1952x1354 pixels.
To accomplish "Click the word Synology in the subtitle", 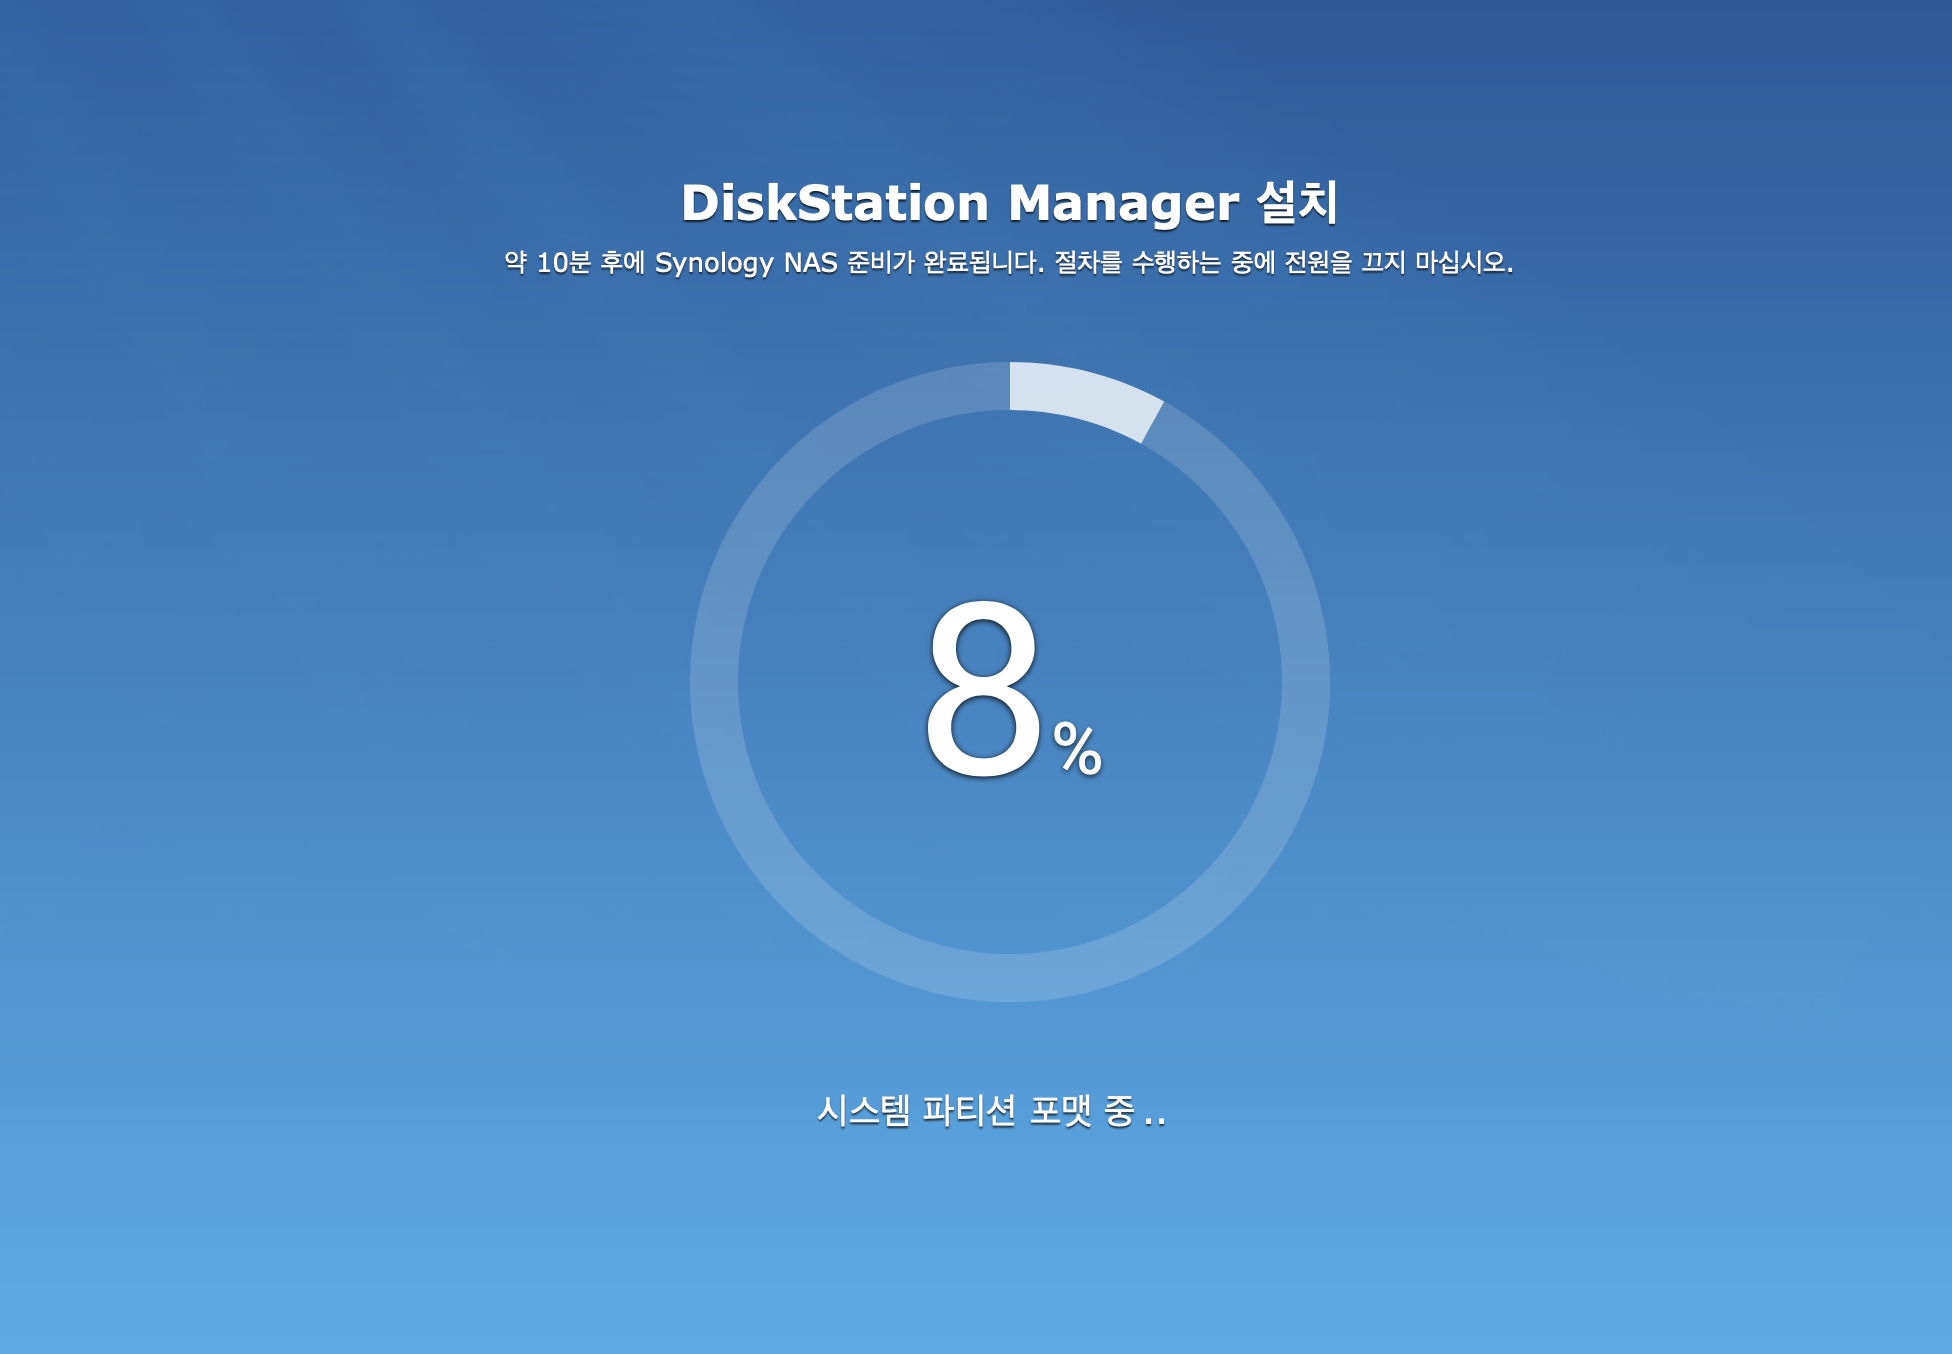I will tap(713, 263).
